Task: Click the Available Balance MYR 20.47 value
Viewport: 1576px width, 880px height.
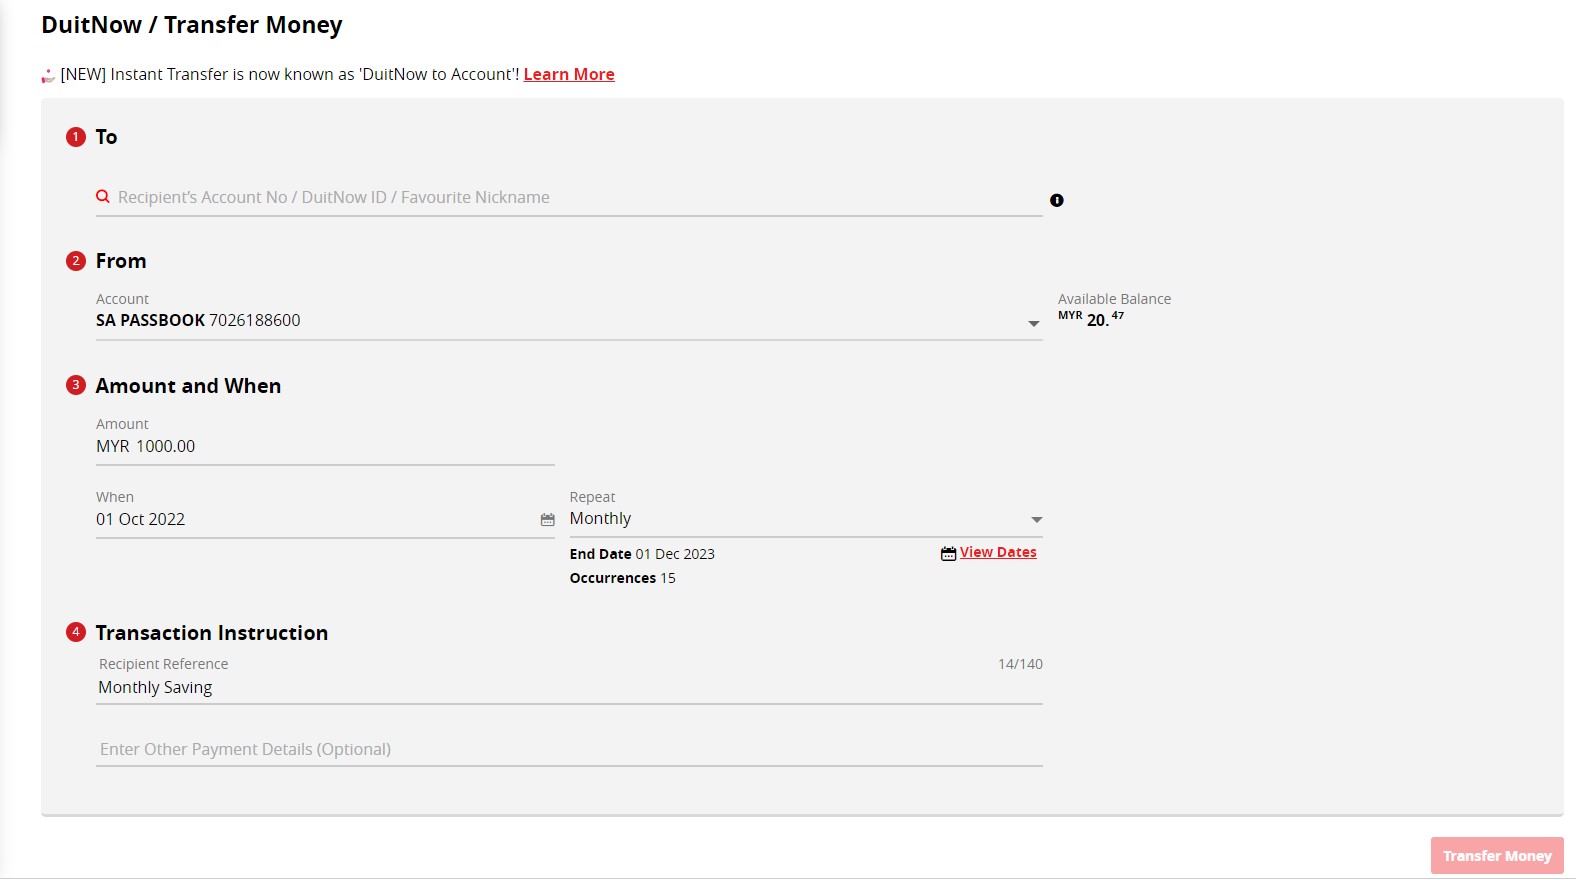Action: [1091, 319]
